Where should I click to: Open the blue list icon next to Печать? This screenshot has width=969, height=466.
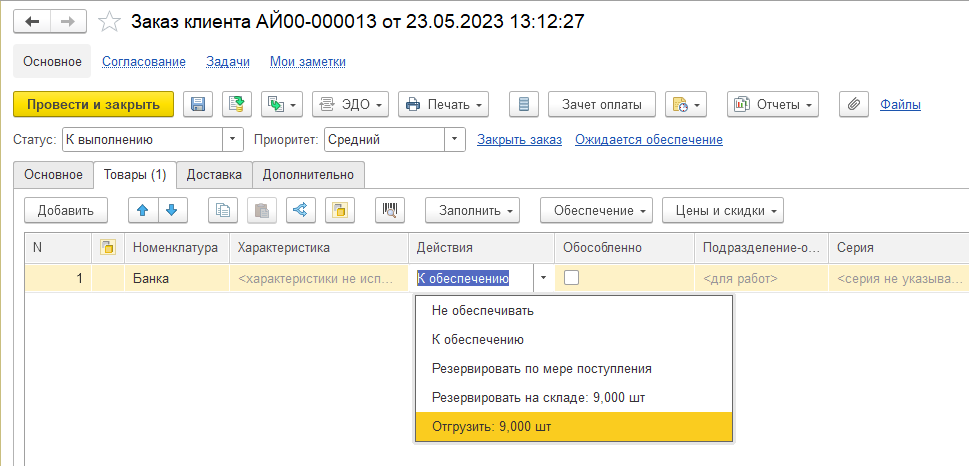point(524,104)
